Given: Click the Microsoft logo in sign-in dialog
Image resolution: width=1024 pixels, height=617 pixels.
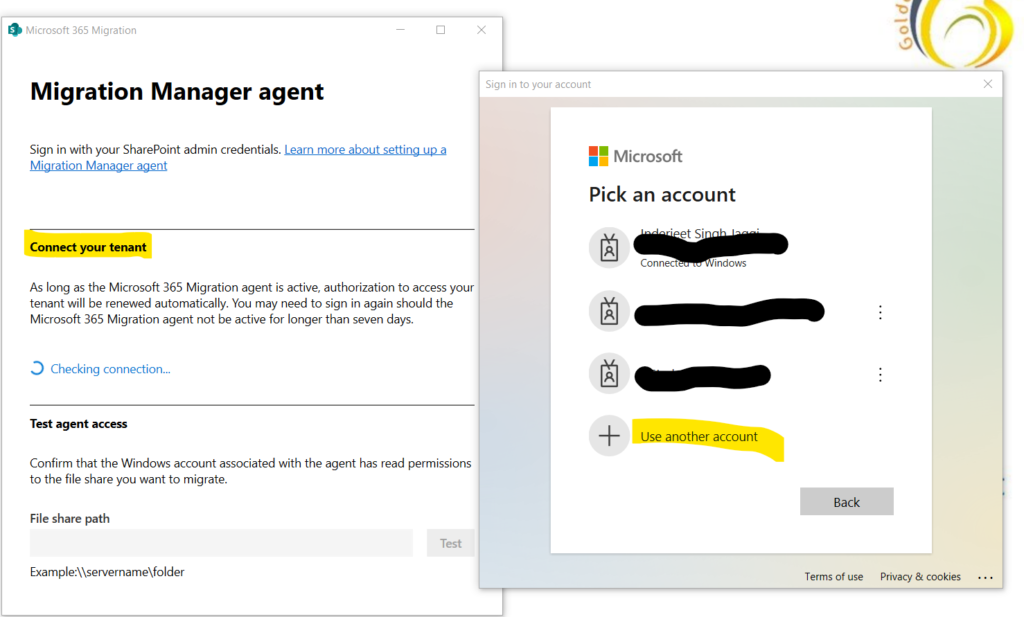Looking at the screenshot, I should [x=635, y=157].
